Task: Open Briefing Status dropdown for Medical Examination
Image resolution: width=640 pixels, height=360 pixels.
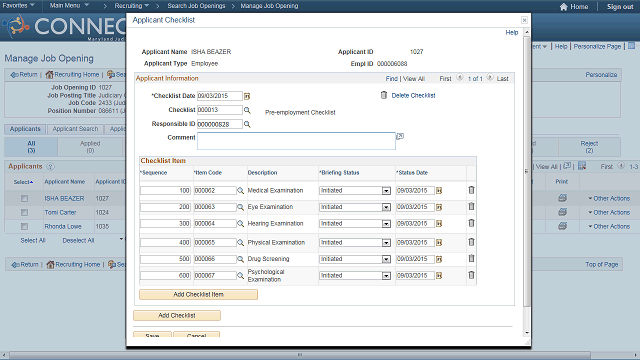Action: tap(386, 191)
